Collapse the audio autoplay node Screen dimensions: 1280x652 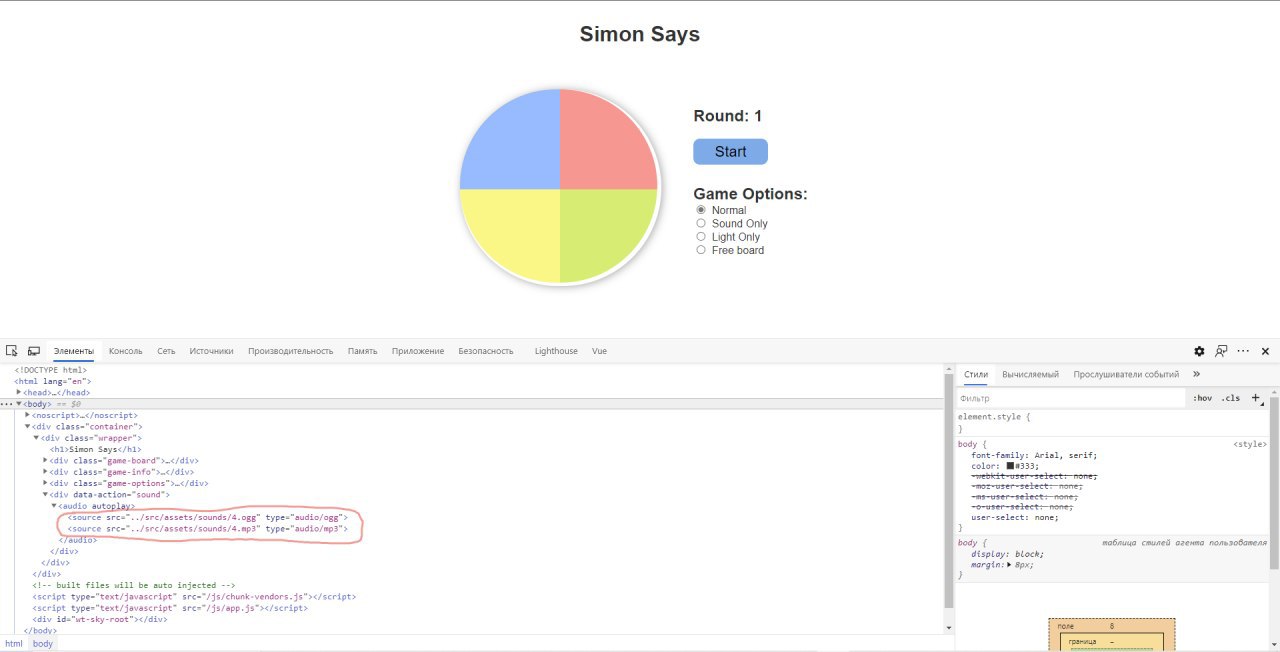[54, 506]
